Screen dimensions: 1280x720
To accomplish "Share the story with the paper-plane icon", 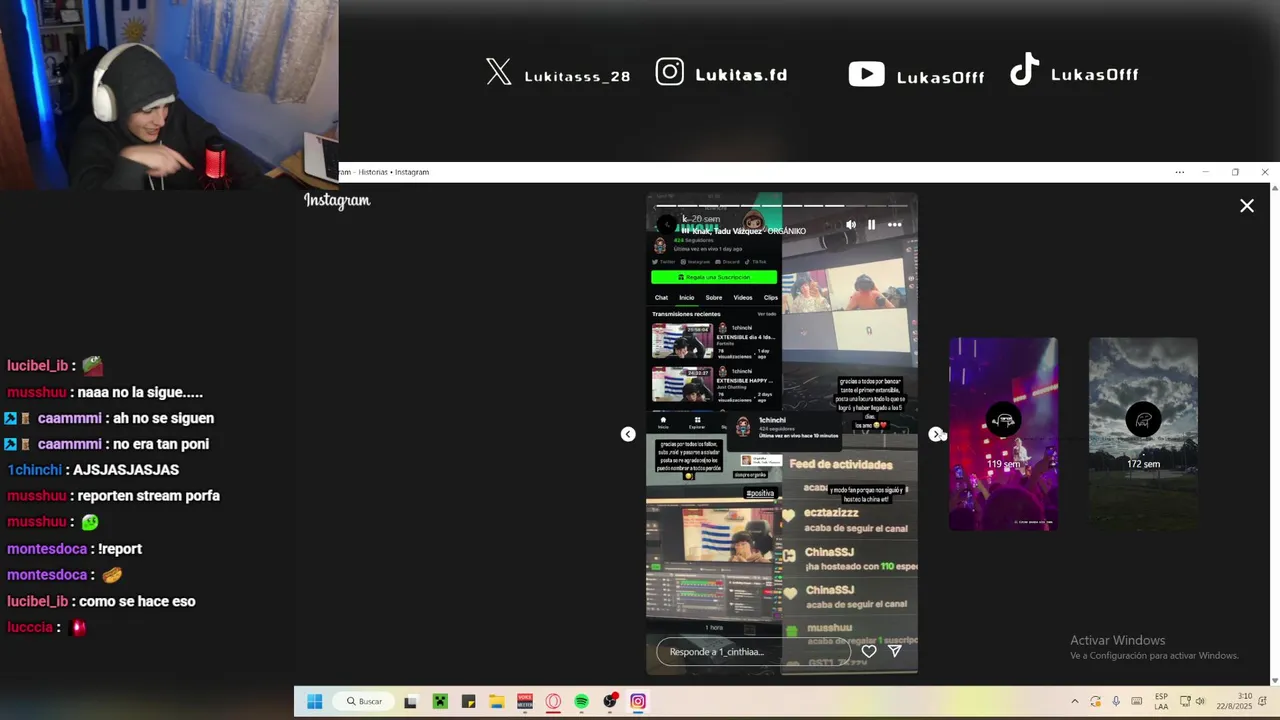I will (x=895, y=651).
